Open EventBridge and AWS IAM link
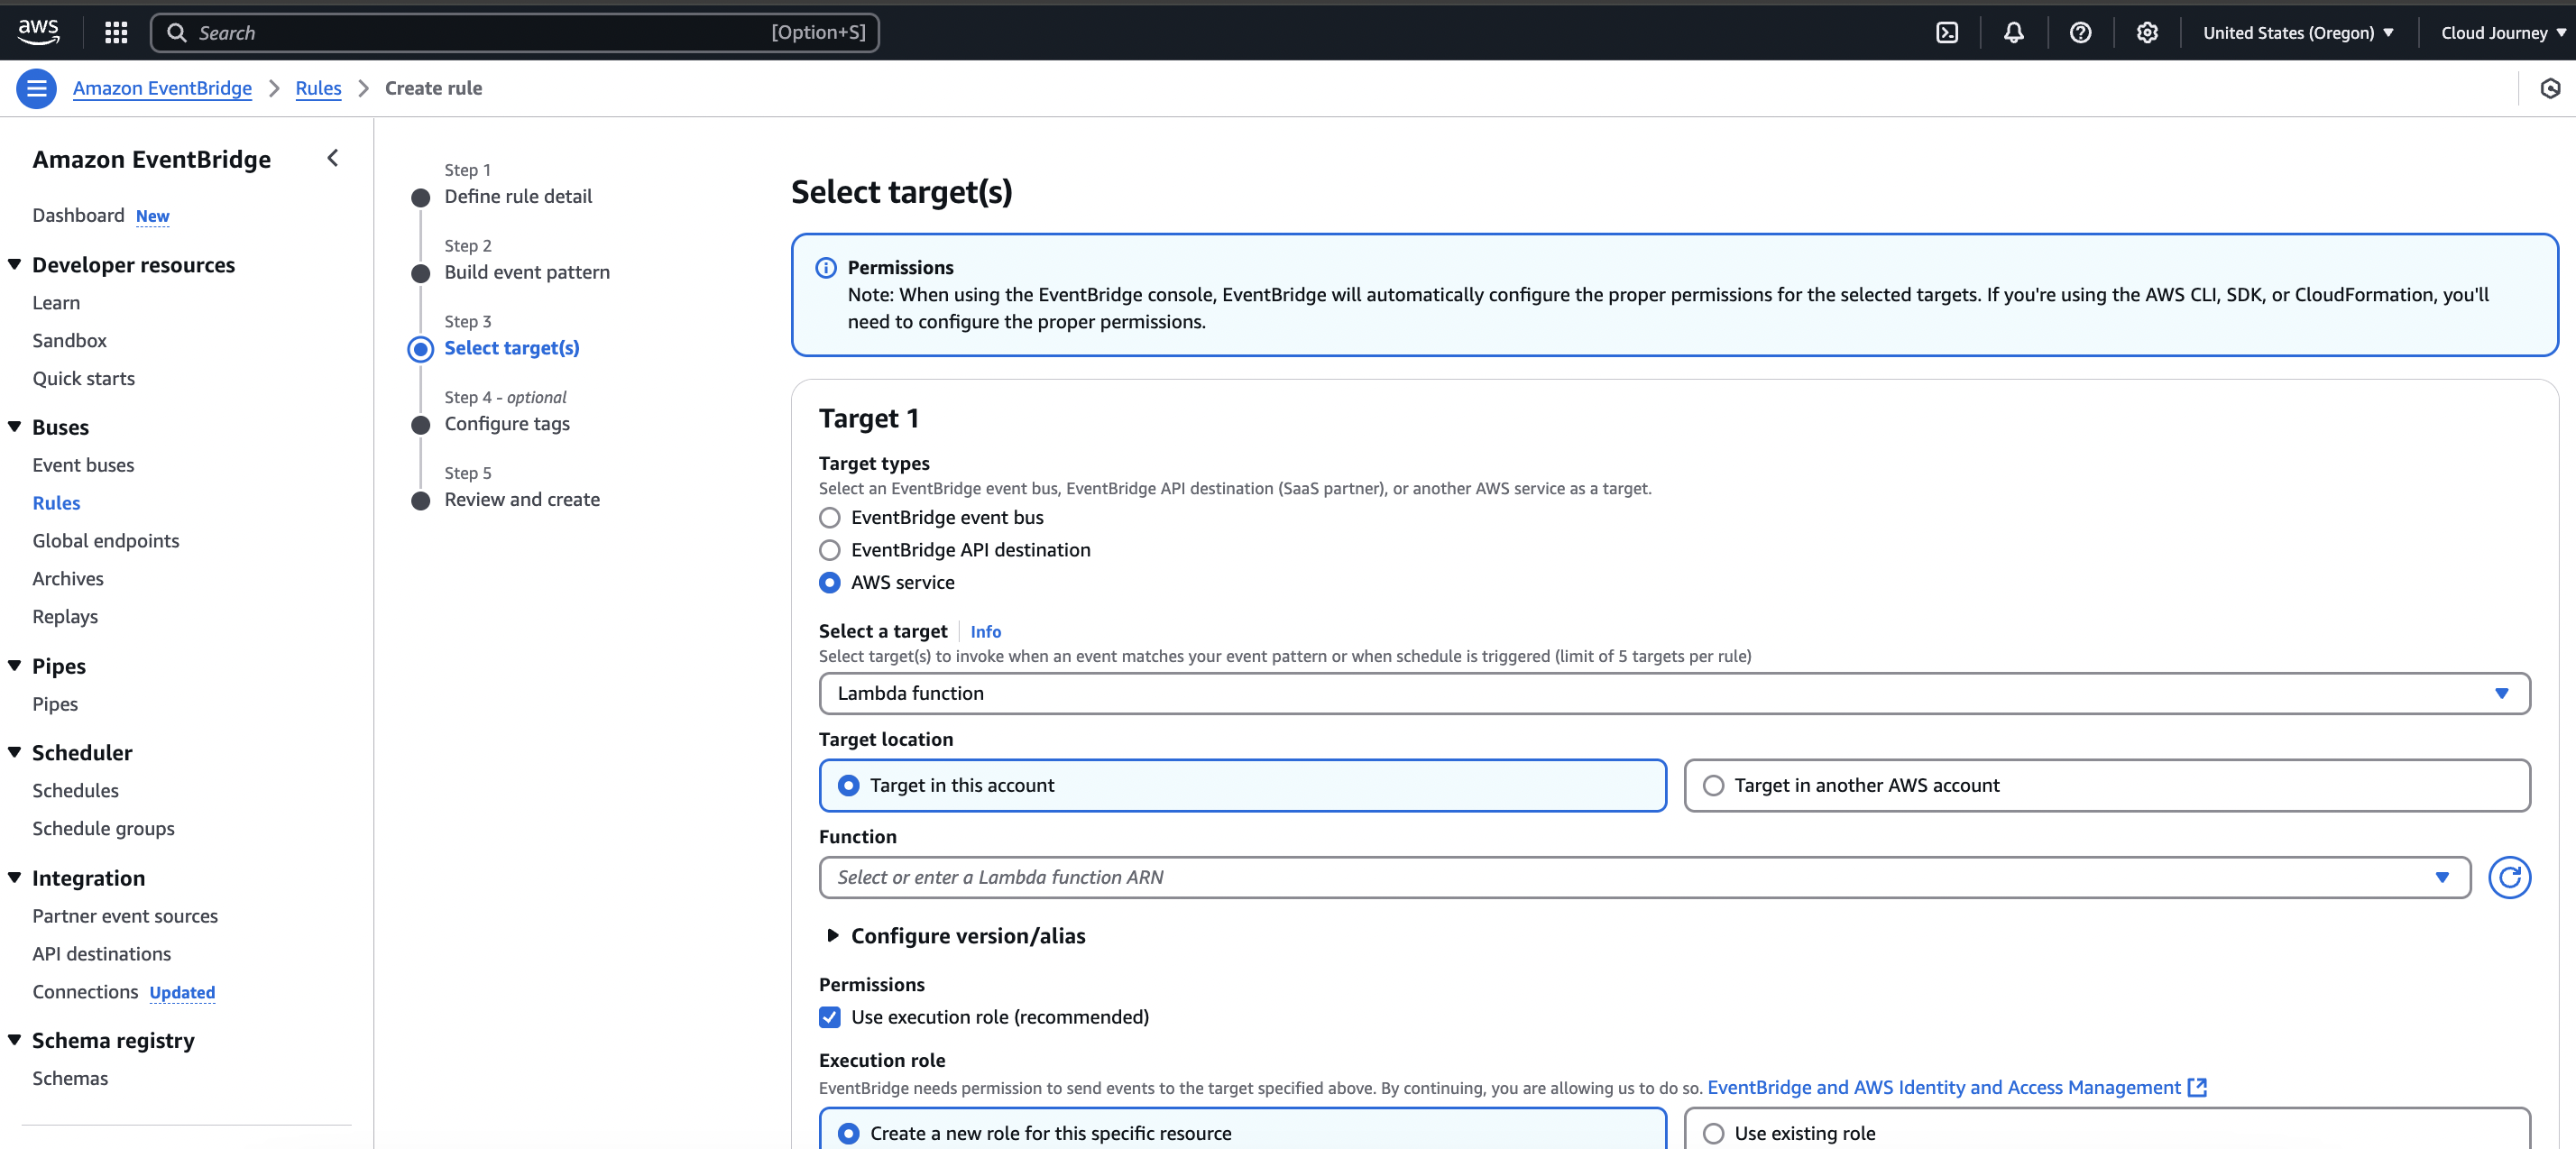Image resolution: width=2576 pixels, height=1149 pixels. tap(1943, 1087)
